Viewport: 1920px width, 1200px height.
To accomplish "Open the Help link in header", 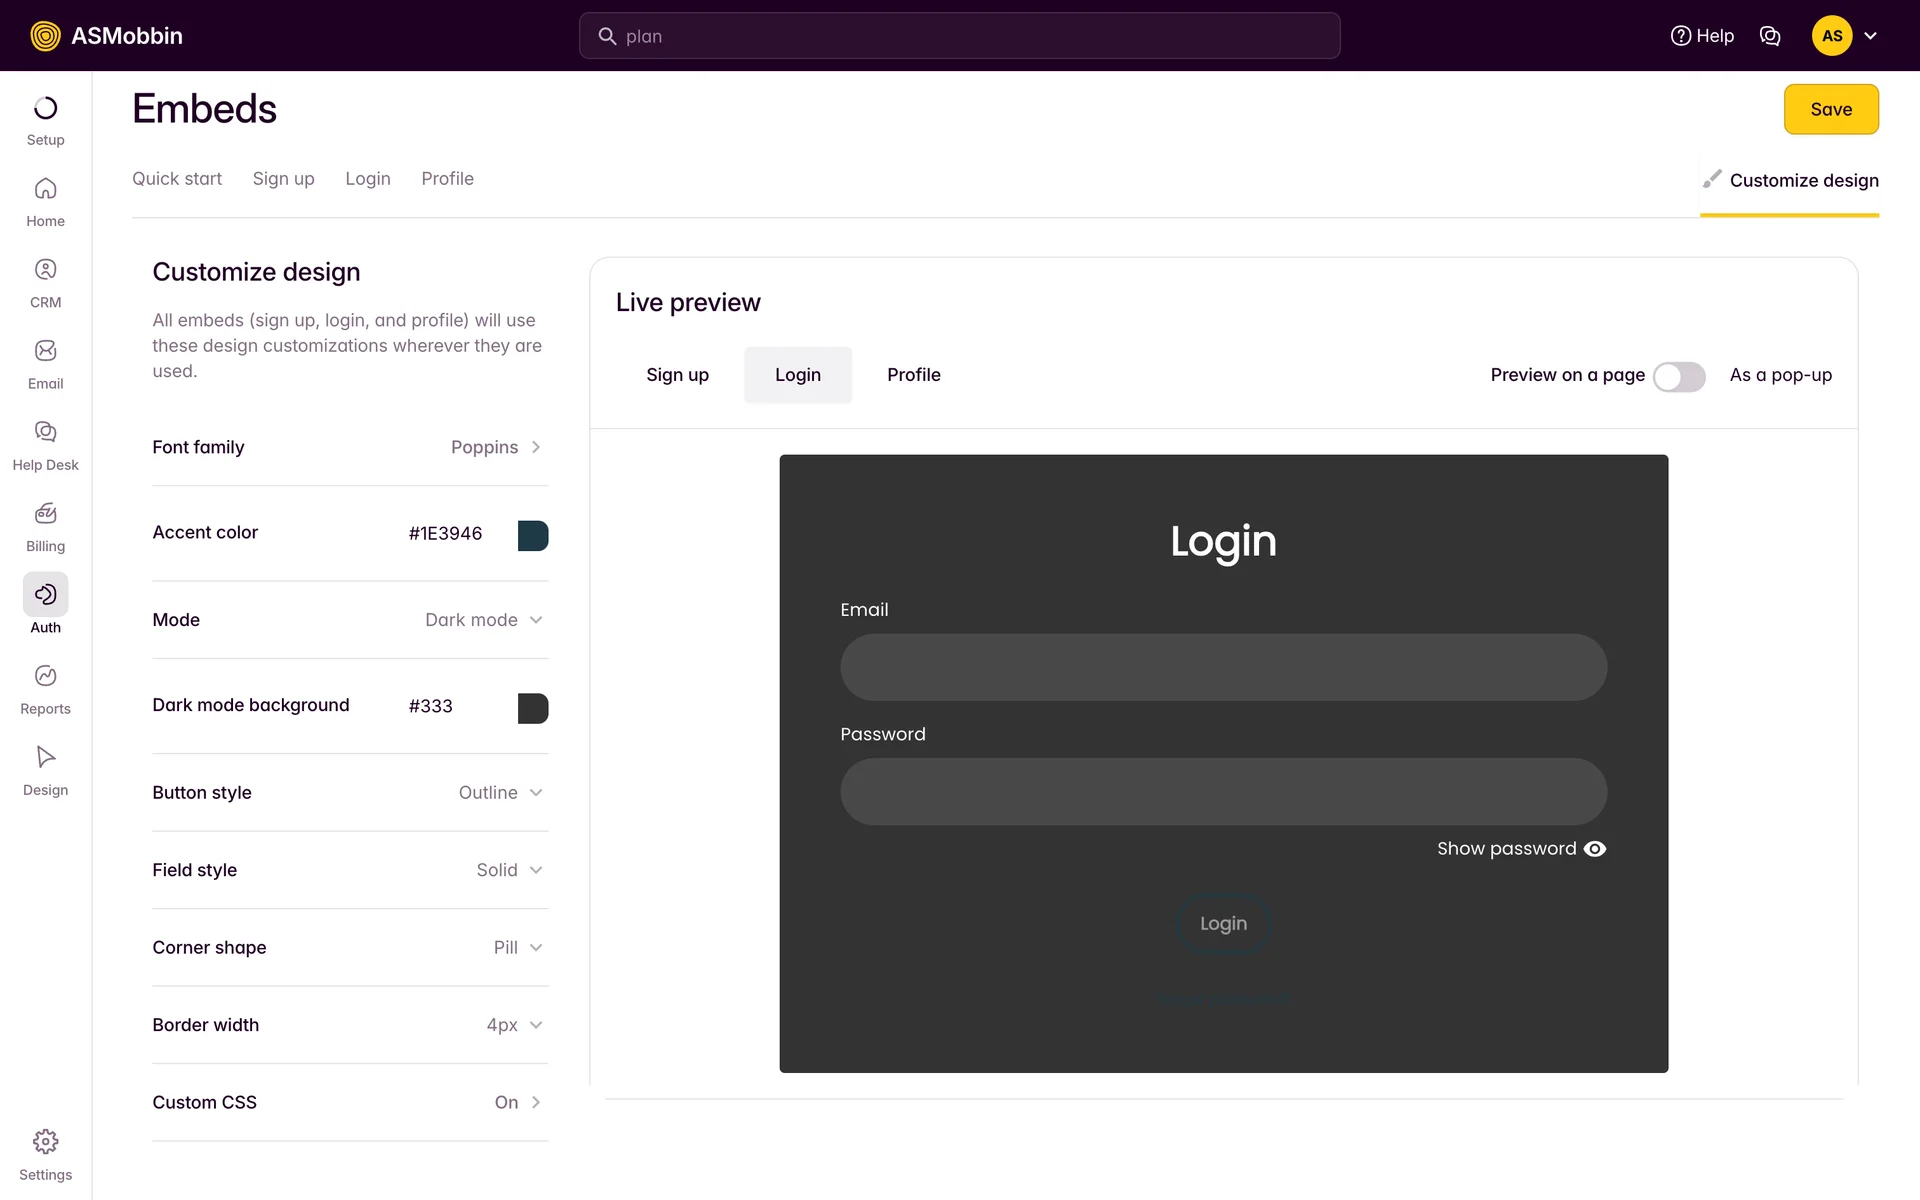I will [1702, 36].
